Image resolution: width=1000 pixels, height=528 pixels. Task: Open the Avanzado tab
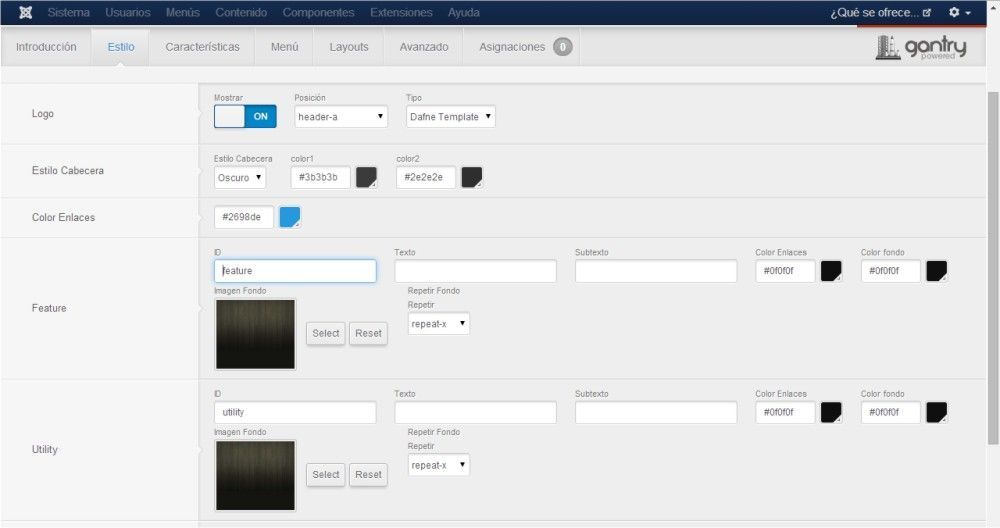[423, 47]
